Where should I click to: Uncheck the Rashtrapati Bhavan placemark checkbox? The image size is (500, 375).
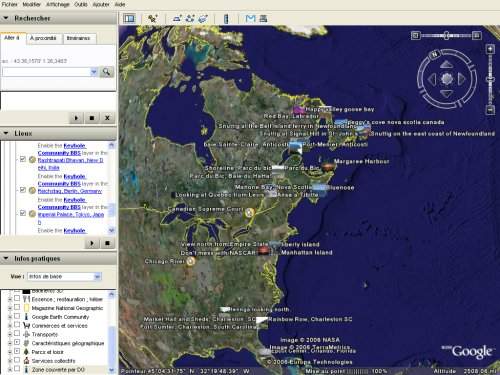coord(23,159)
